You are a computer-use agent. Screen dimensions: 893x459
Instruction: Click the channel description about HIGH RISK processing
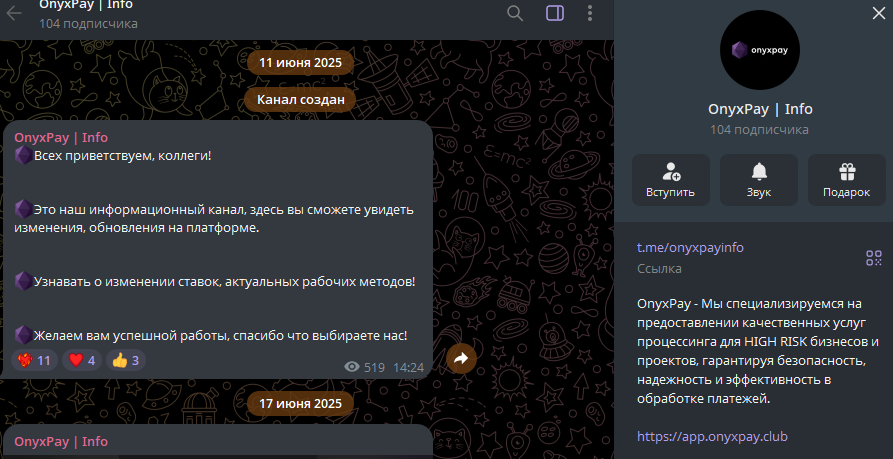pos(757,351)
